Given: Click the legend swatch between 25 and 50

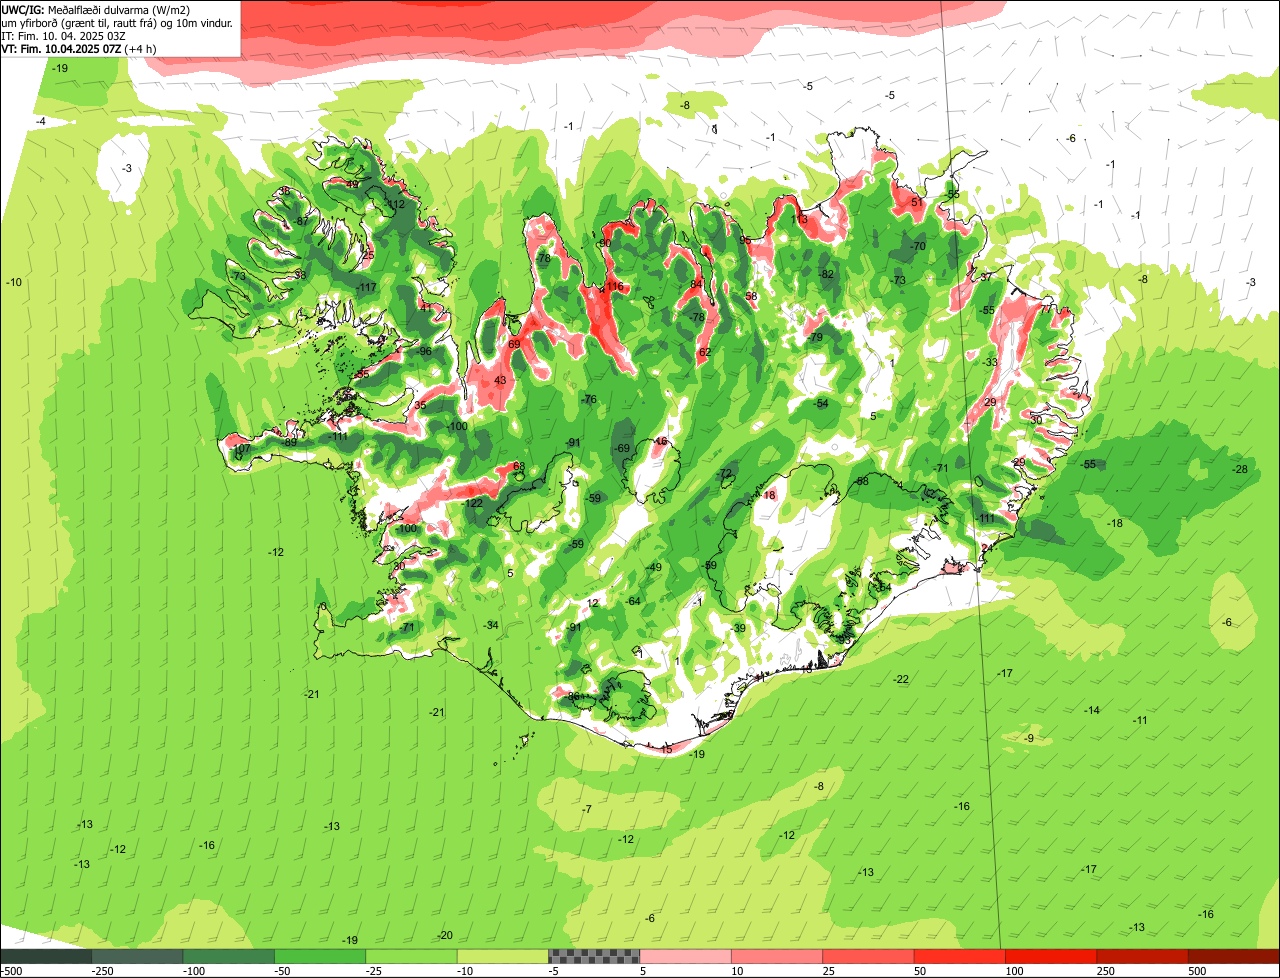Looking at the screenshot, I should pos(868,956).
